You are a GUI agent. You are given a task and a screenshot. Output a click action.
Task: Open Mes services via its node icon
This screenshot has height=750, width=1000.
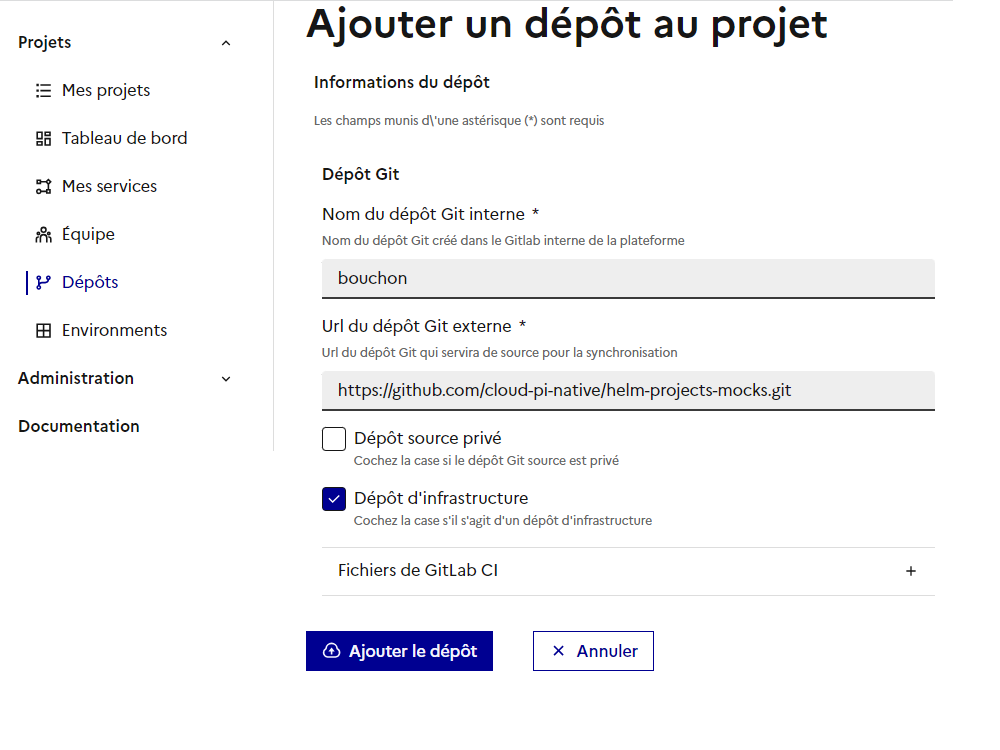pos(43,186)
